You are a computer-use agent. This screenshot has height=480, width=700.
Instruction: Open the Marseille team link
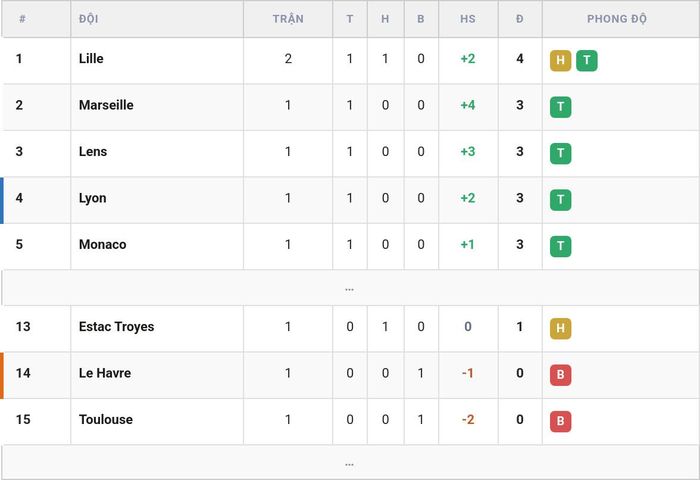pos(106,105)
